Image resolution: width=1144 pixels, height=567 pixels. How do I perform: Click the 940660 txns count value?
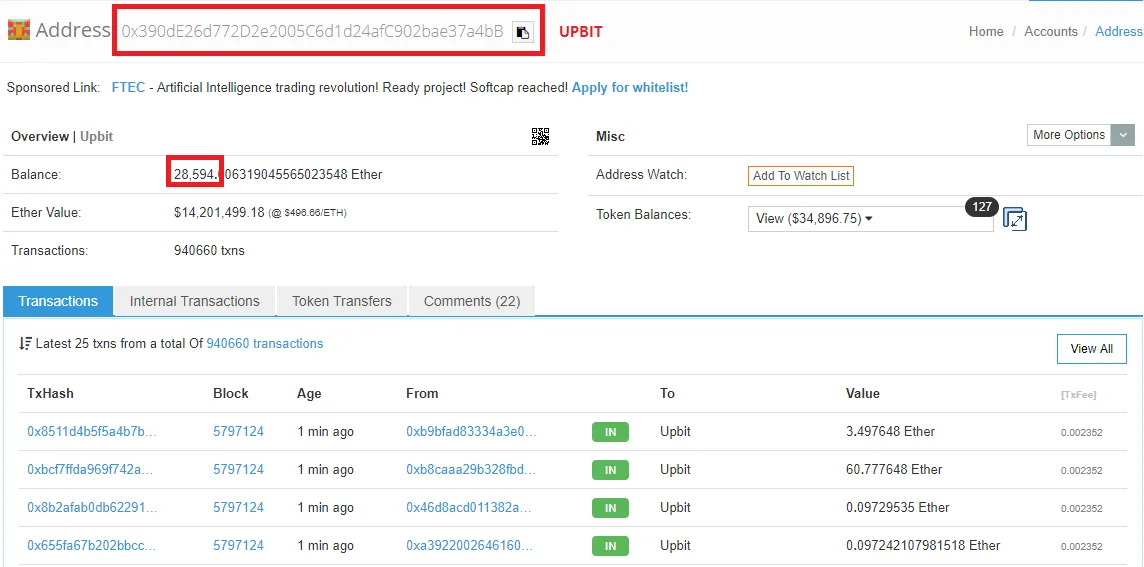point(209,250)
